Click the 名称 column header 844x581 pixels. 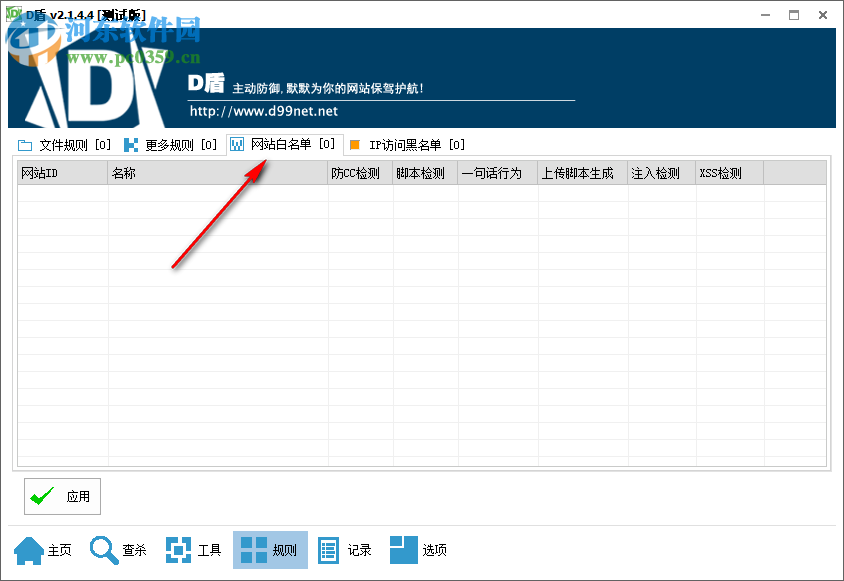[217, 173]
